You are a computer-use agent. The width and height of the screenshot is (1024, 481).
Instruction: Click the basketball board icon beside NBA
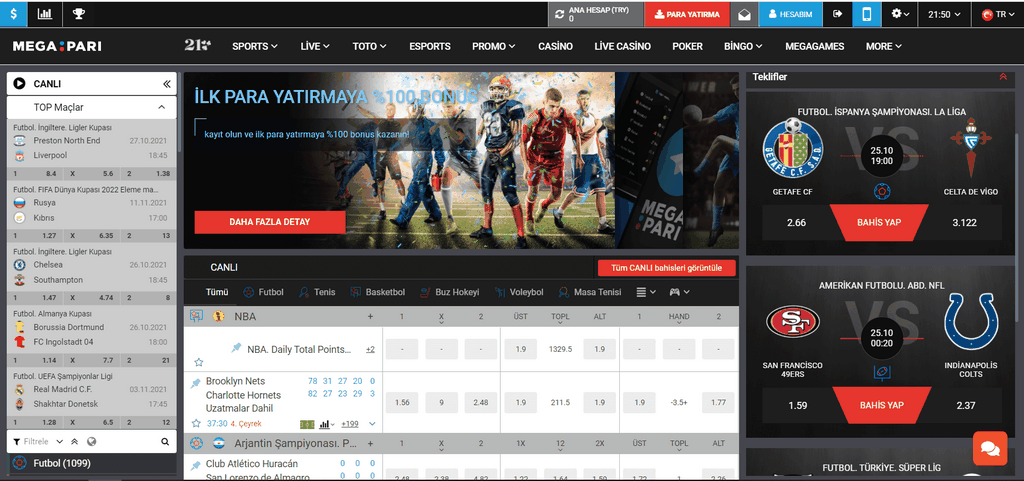196,317
